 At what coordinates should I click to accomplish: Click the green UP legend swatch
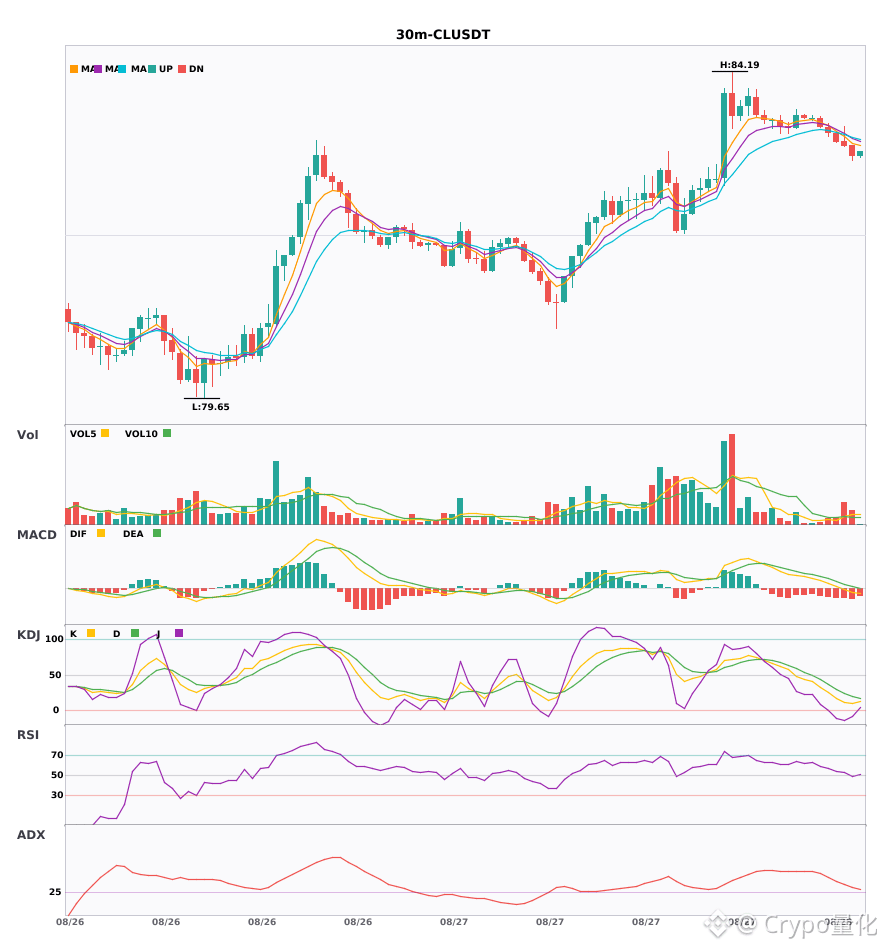tap(152, 69)
